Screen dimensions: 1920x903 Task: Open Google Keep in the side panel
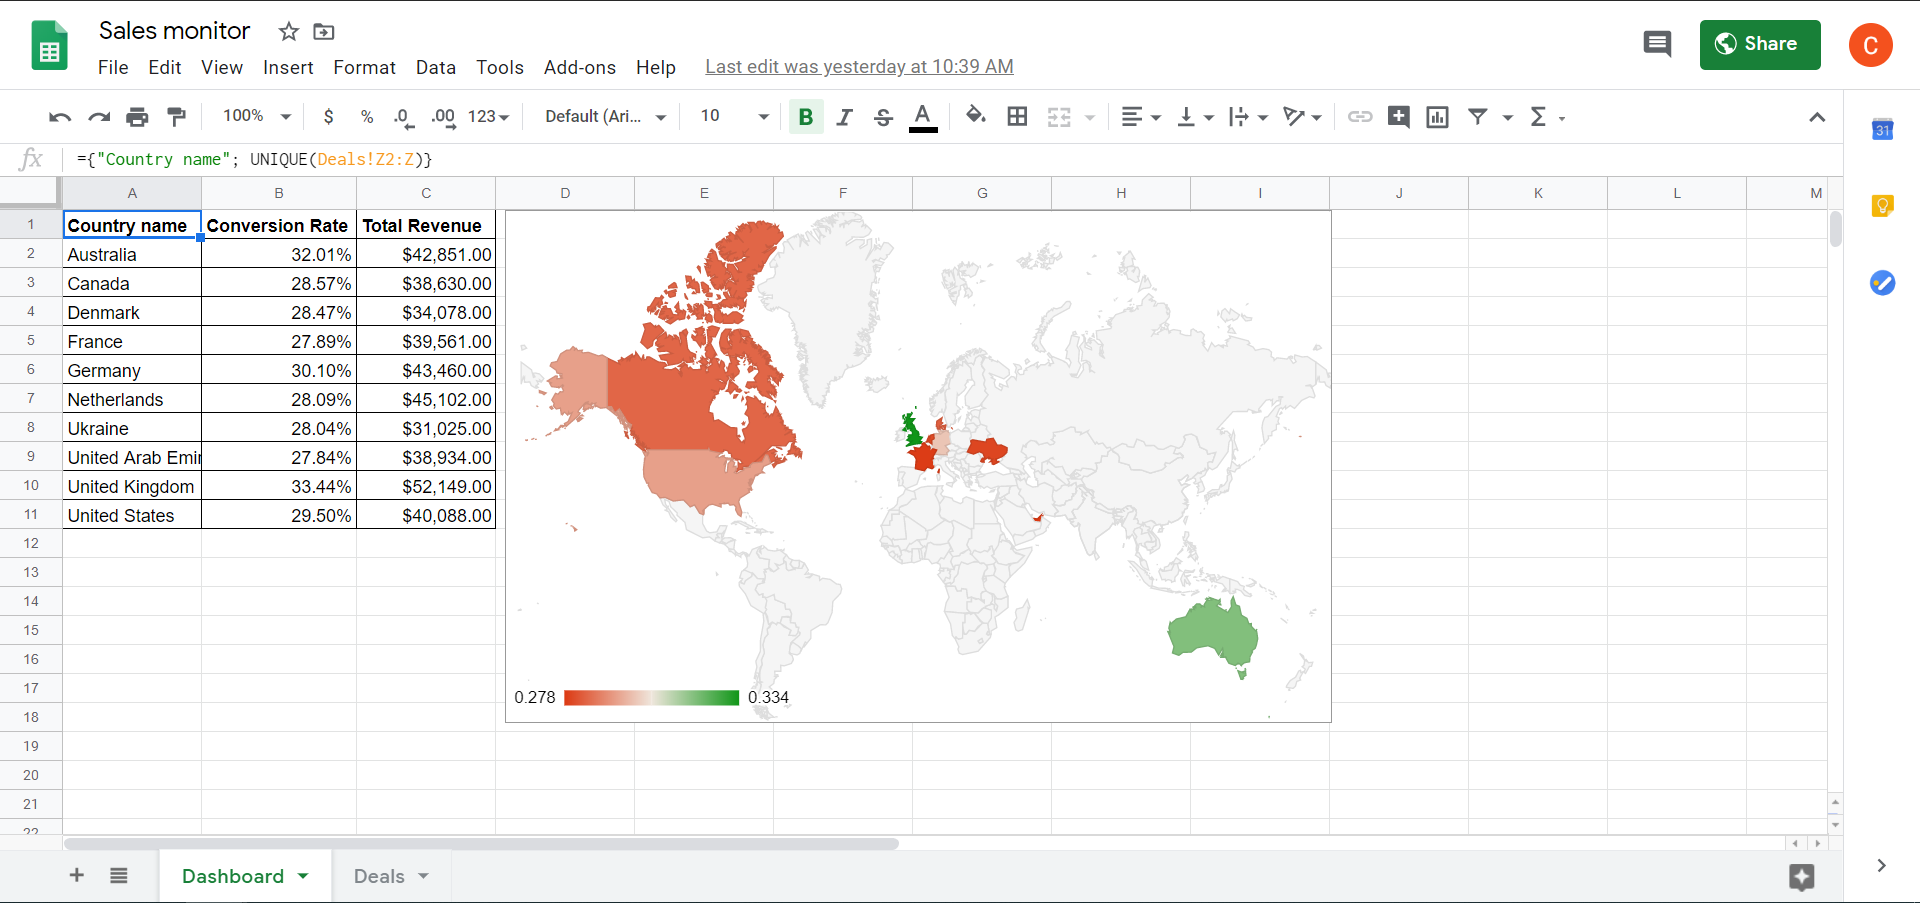click(1882, 206)
